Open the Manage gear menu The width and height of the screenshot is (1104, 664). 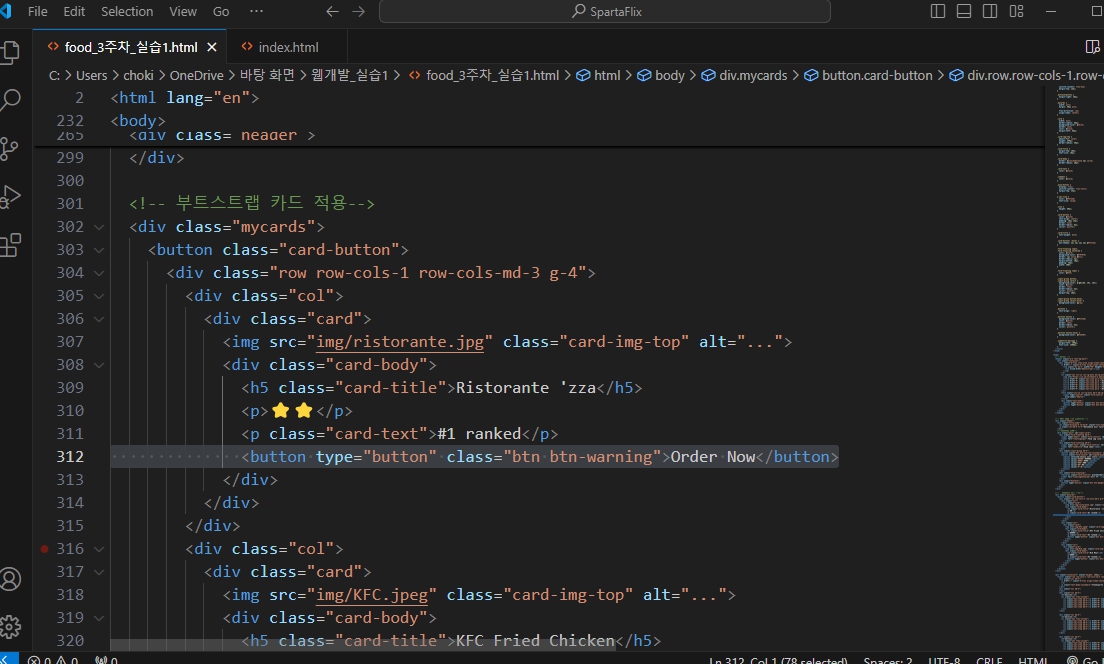[10, 627]
